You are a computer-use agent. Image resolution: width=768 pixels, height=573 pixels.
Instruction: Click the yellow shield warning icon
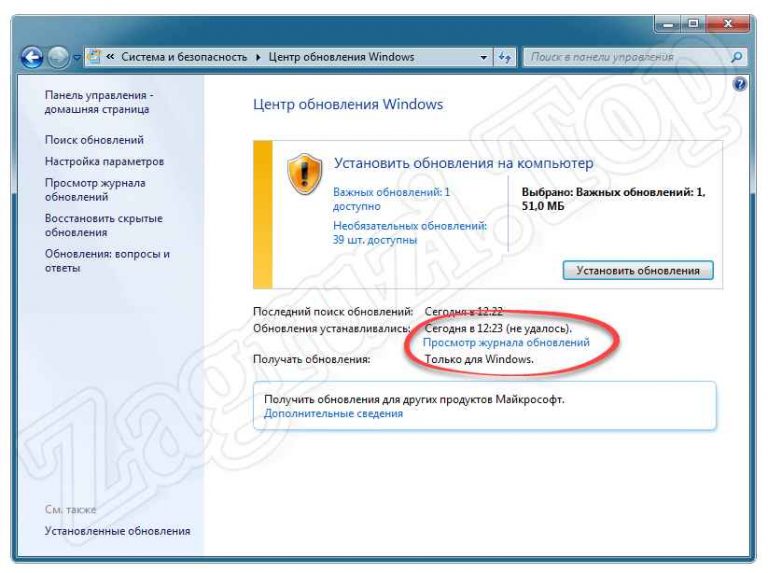[x=304, y=173]
